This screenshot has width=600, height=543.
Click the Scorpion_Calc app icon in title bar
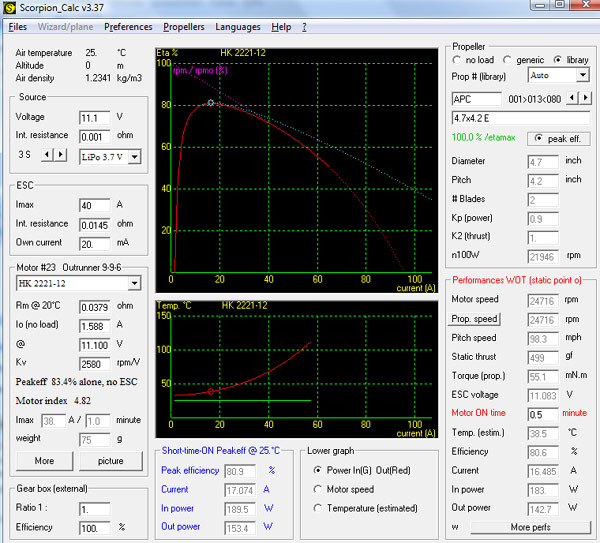pos(9,8)
